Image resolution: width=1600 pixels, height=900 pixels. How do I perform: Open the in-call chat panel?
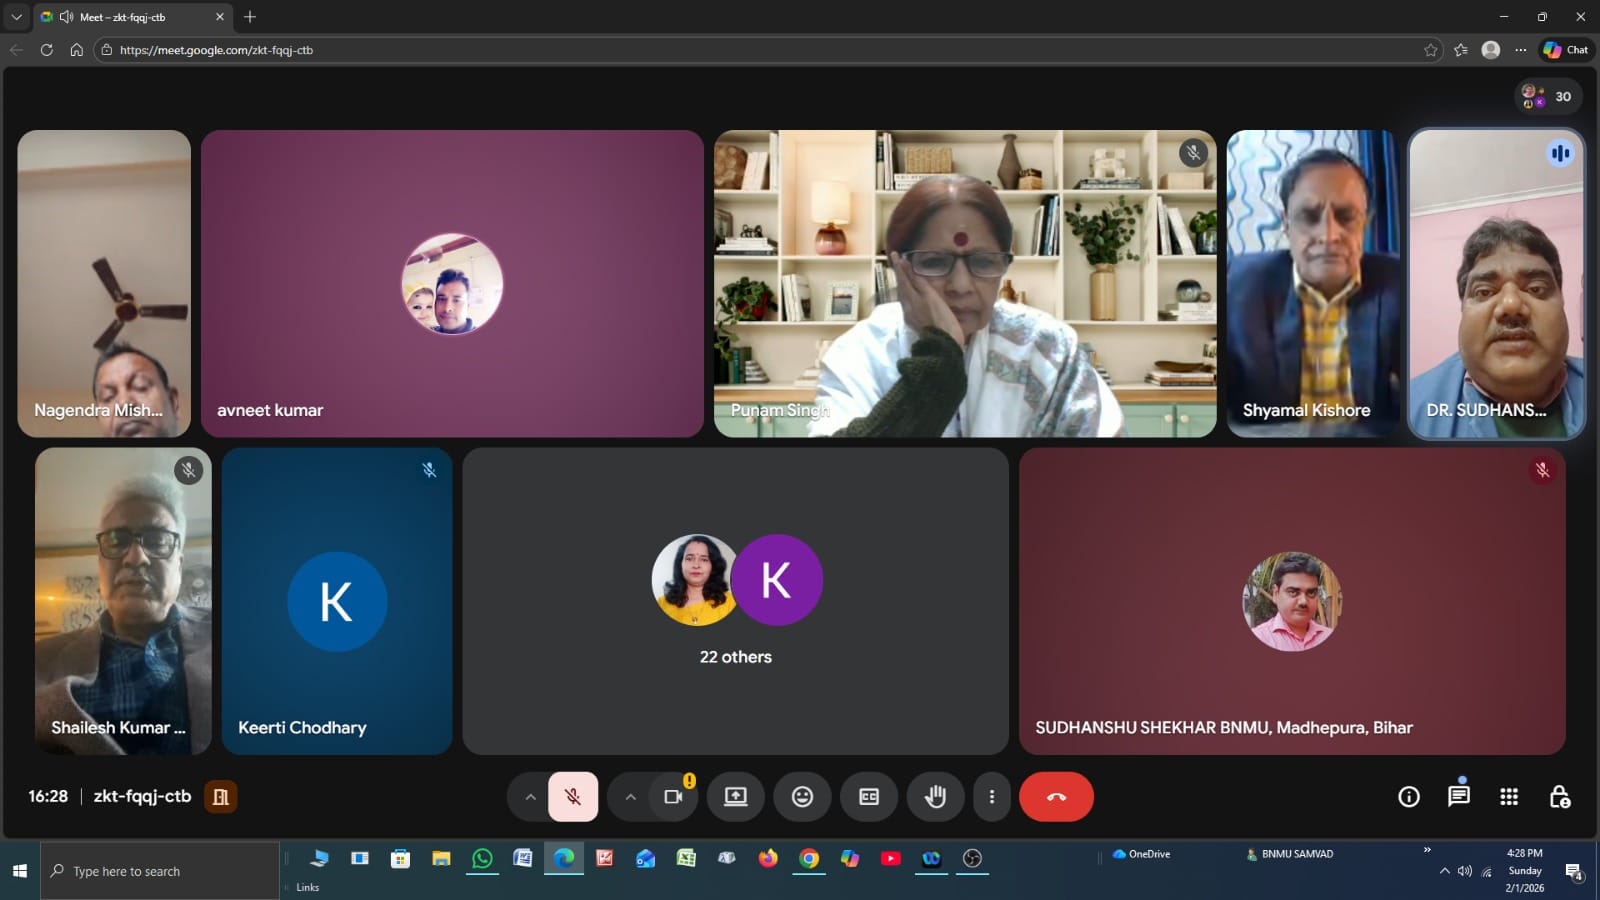(x=1458, y=797)
